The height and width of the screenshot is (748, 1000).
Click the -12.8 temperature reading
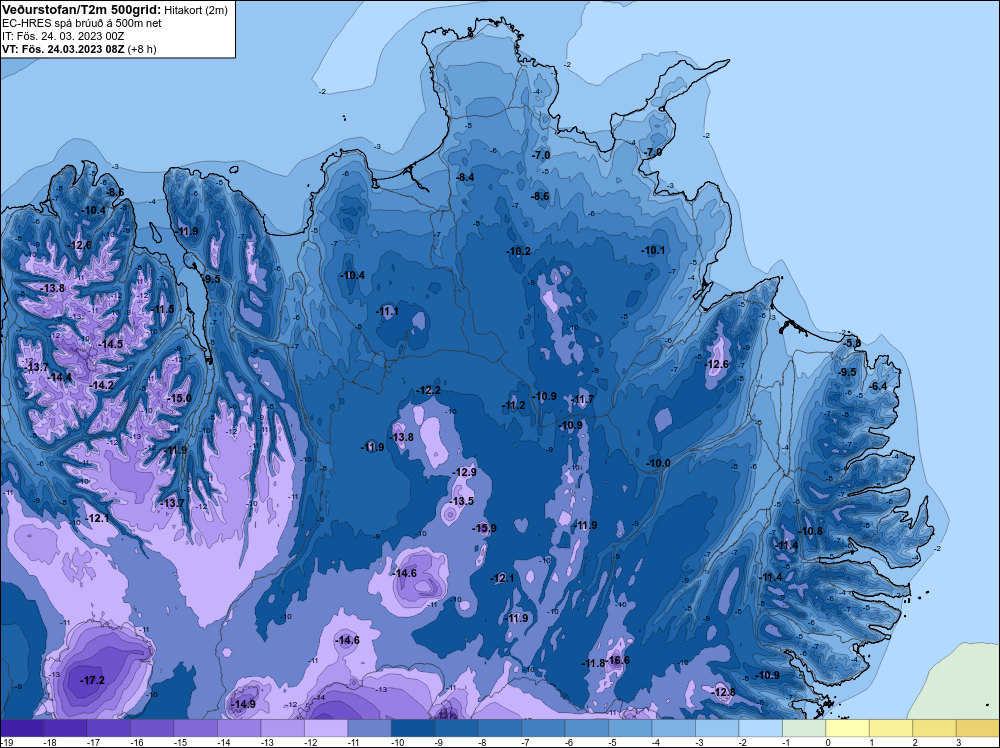(x=723, y=692)
